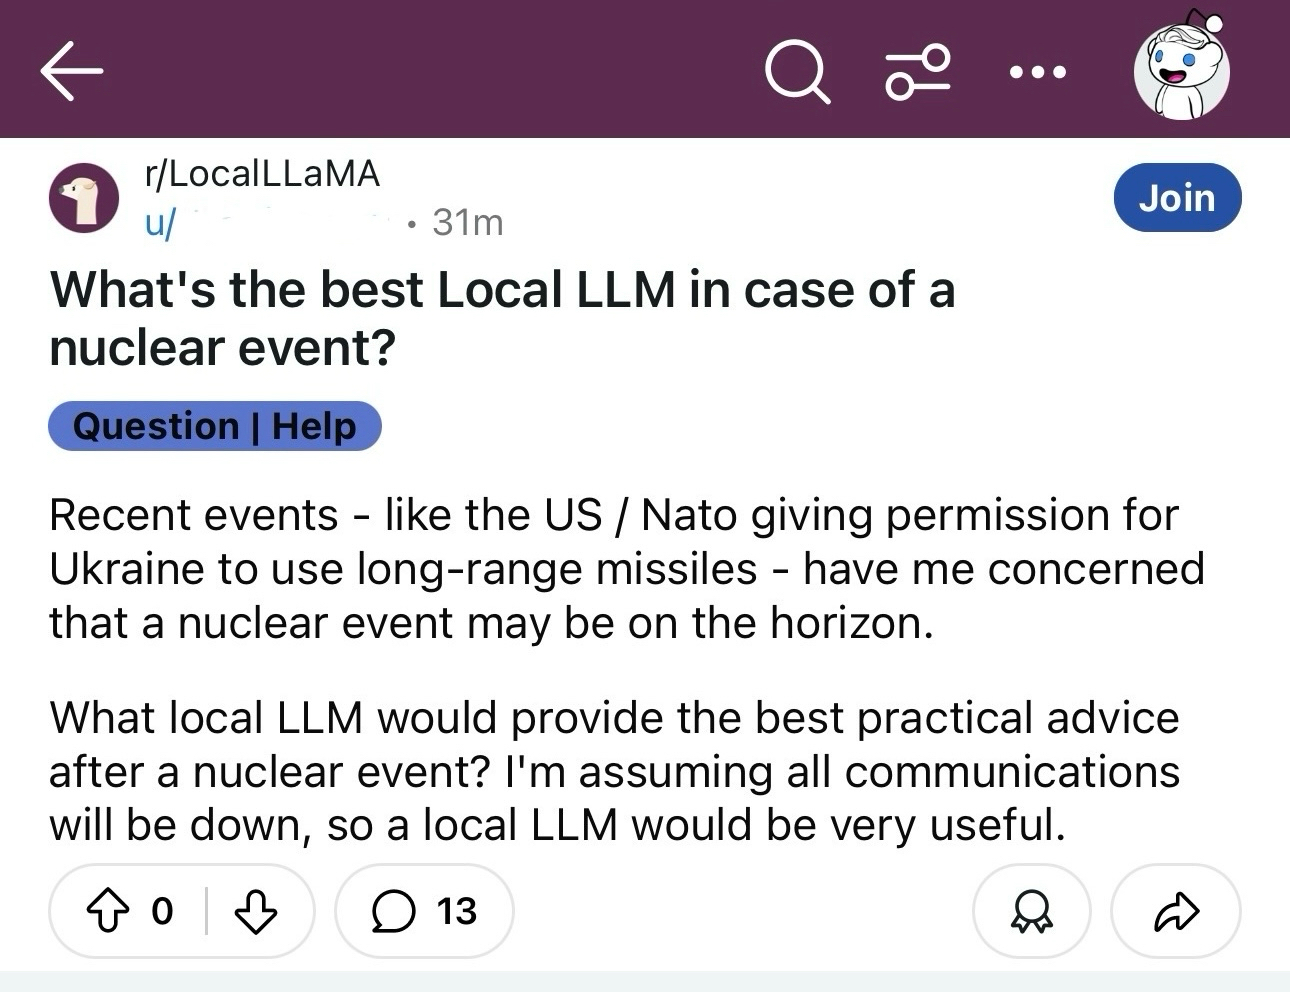
Task: Open the r/LocalLLaMA community link
Action: (262, 173)
